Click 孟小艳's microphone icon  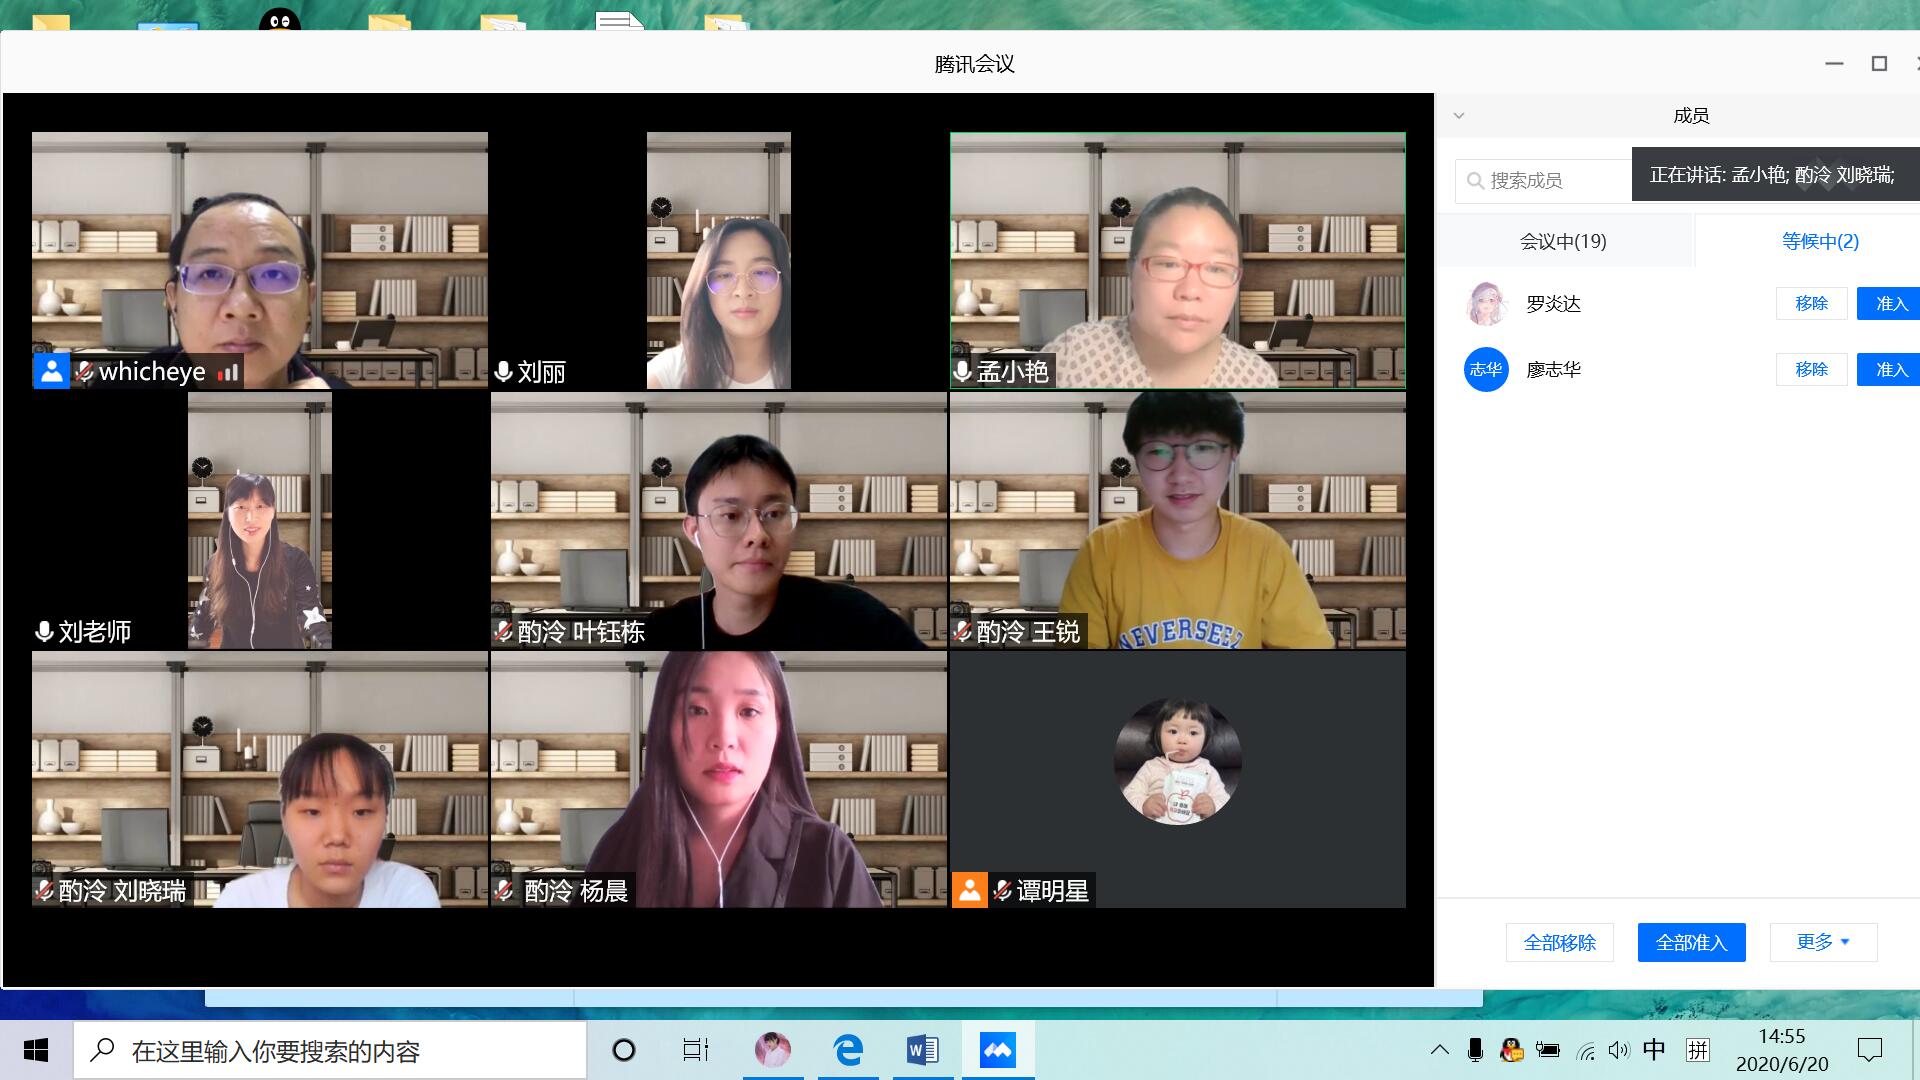point(962,372)
